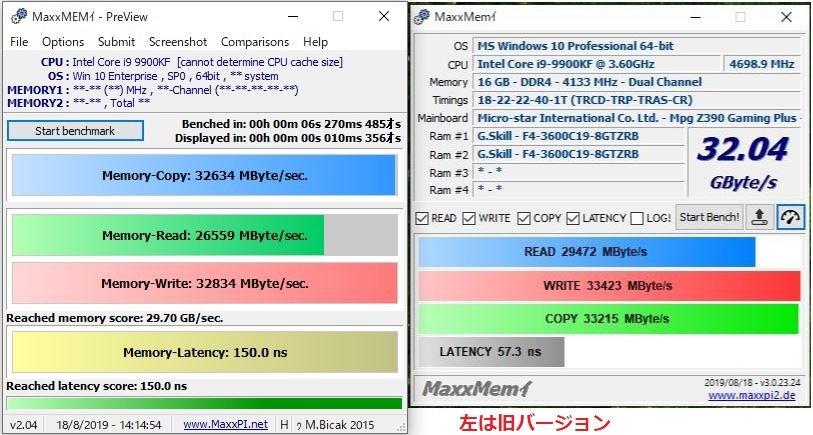813x435 pixels.
Task: Click the Memory-Latency 150.0 ns bar
Action: click(x=204, y=353)
